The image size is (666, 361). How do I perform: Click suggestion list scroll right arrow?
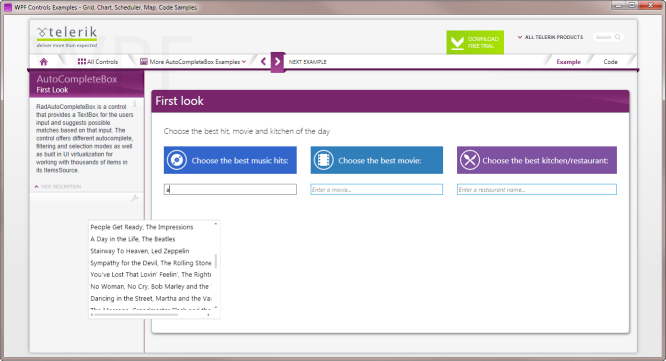coord(209,315)
